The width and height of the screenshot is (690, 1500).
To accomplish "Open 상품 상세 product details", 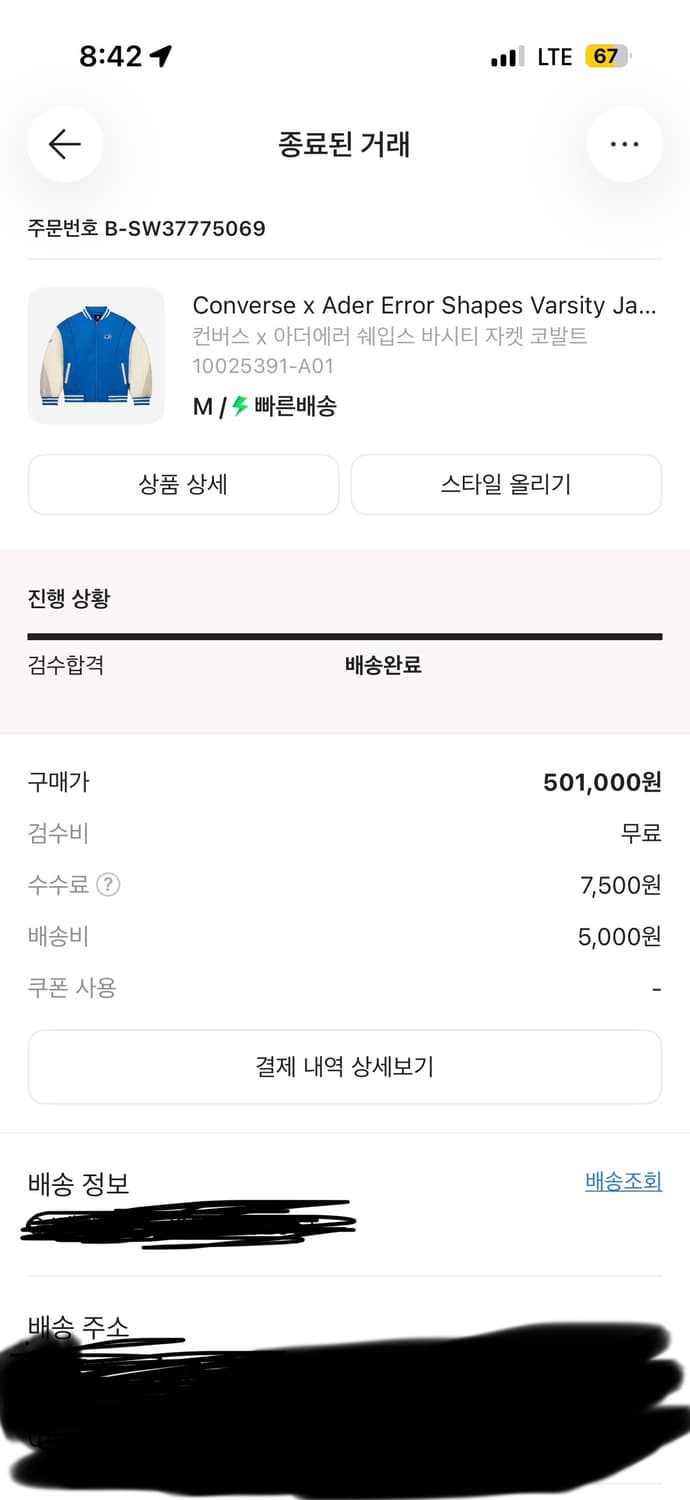I will coord(183,484).
